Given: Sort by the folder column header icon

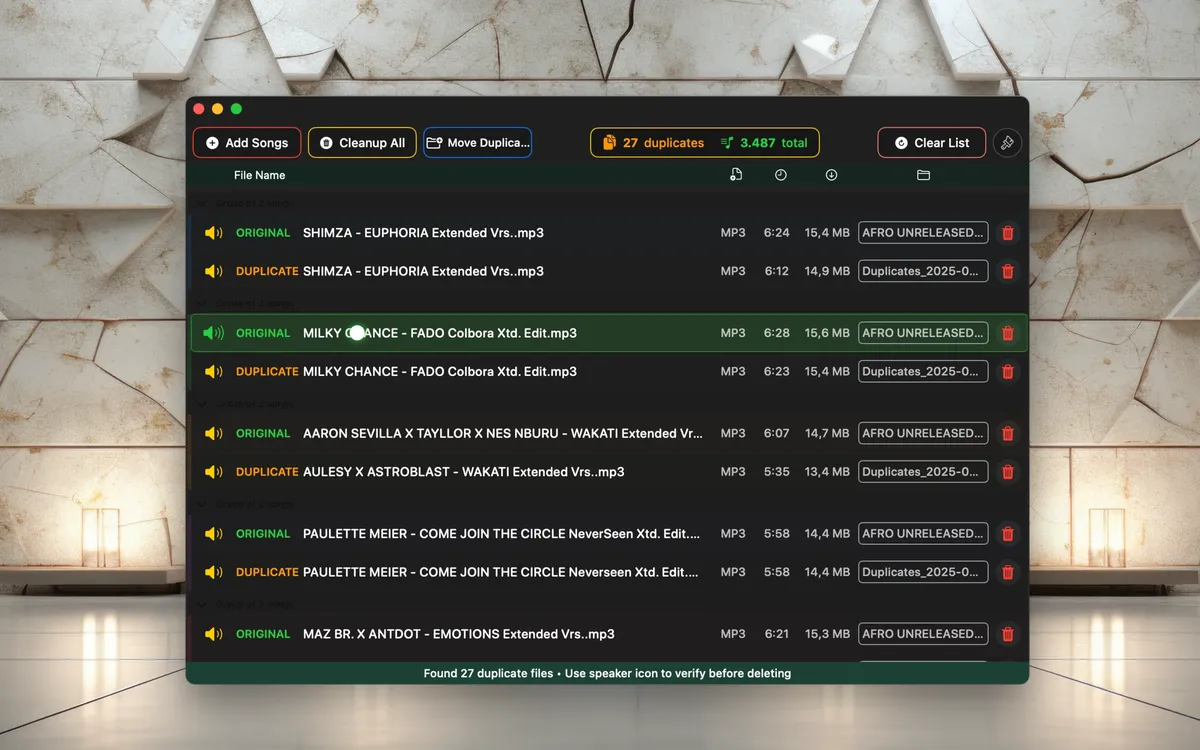Looking at the screenshot, I should point(923,175).
